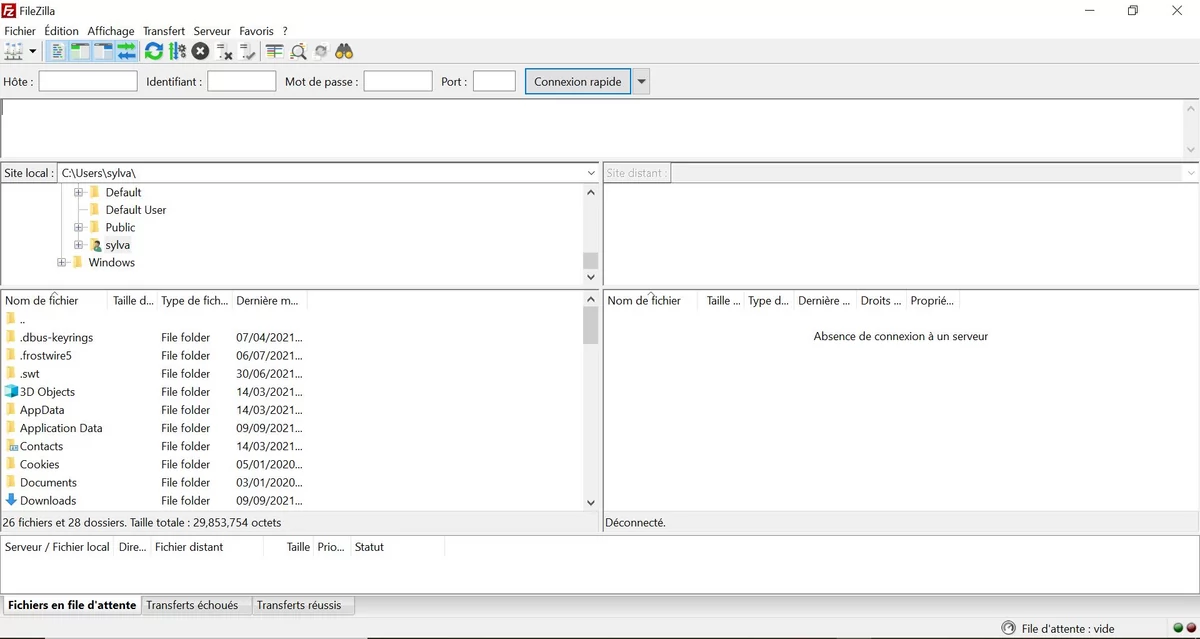Sort local files by Nom de fichier

[x=55, y=300]
